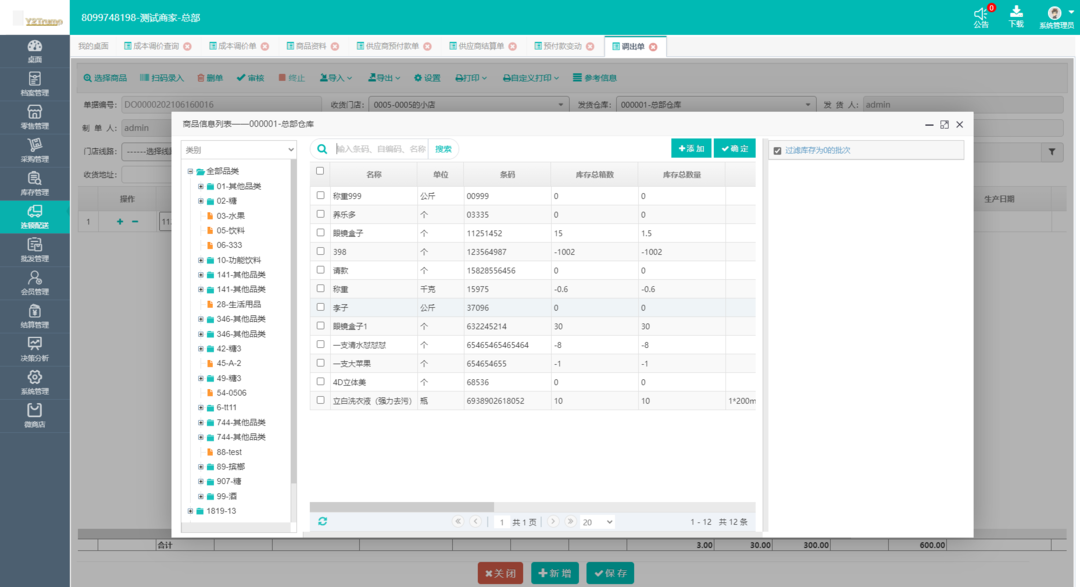Click the product search input field
The image size is (1080, 587).
[380, 149]
